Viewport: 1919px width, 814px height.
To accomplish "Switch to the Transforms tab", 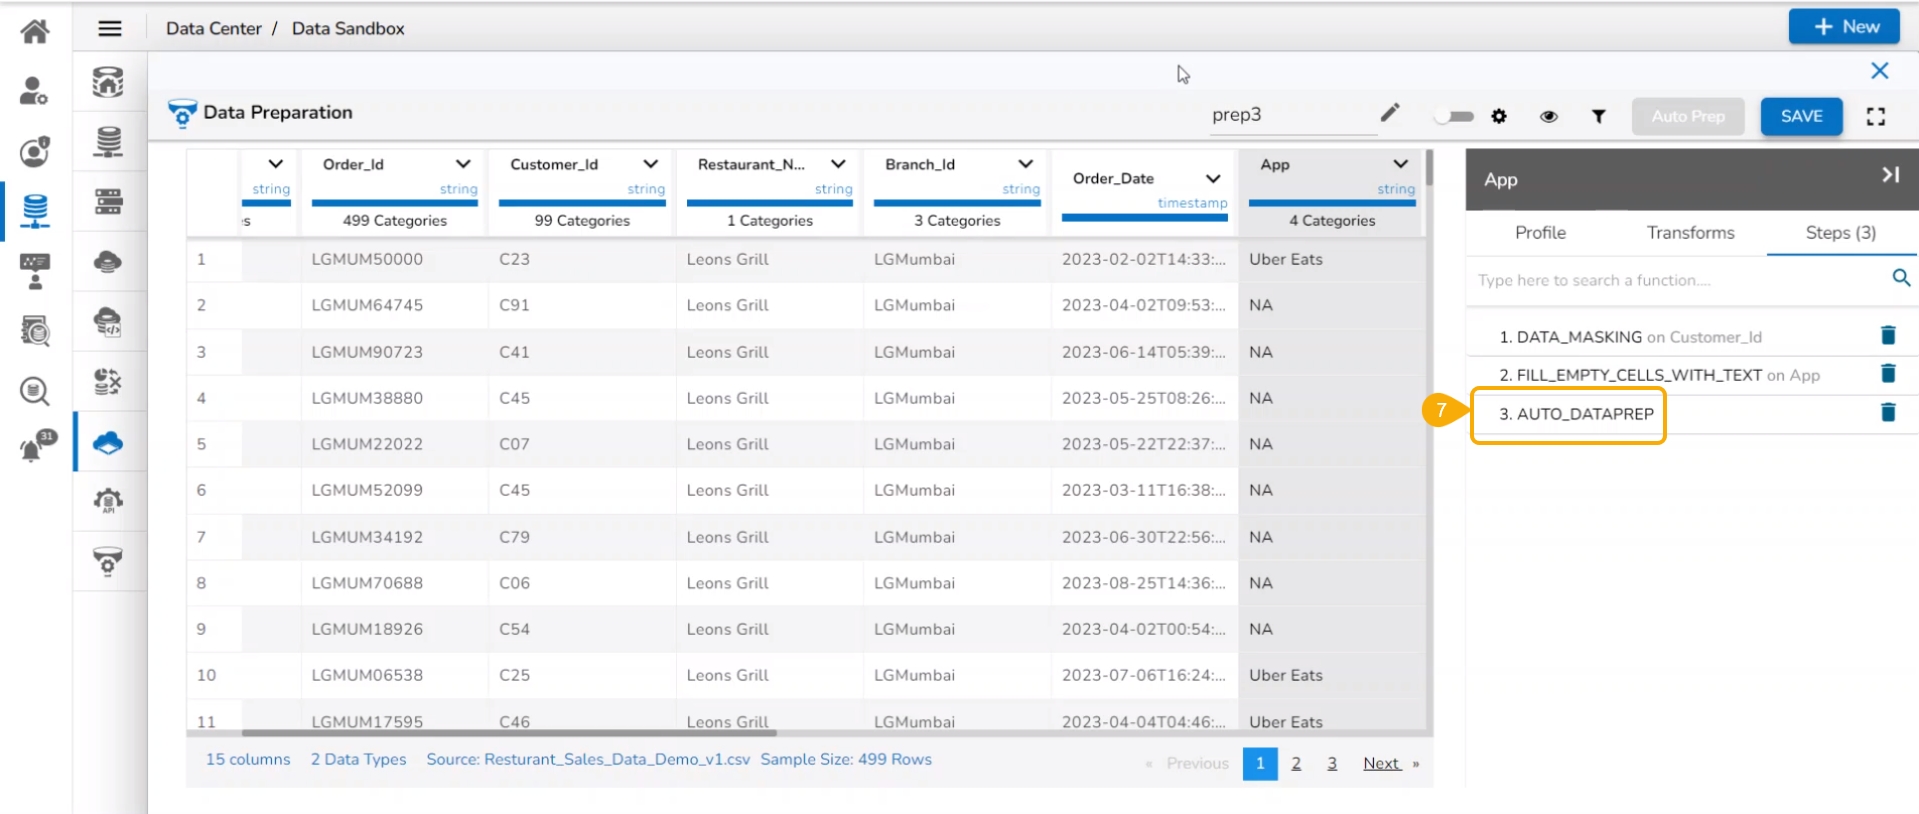I will (x=1690, y=232).
